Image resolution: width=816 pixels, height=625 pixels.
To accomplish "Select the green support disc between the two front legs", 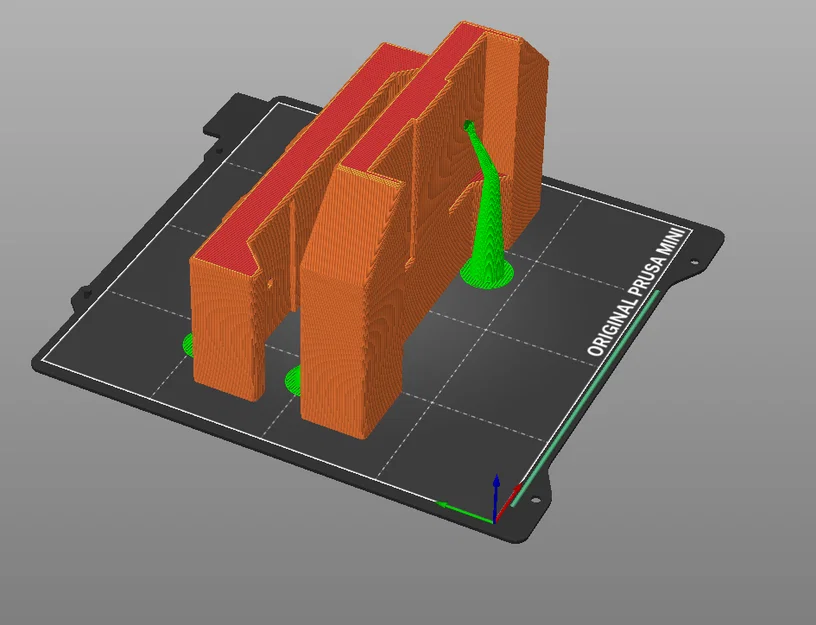I will click(293, 379).
